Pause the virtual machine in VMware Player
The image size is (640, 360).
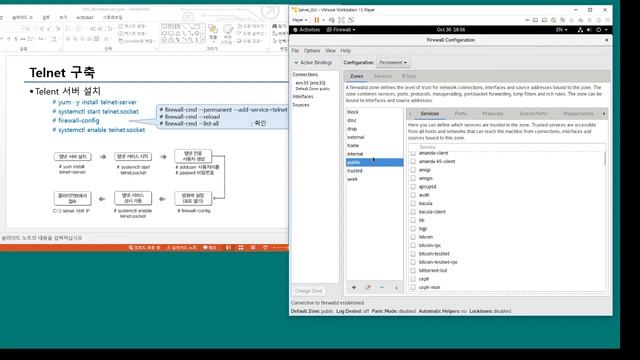316,20
